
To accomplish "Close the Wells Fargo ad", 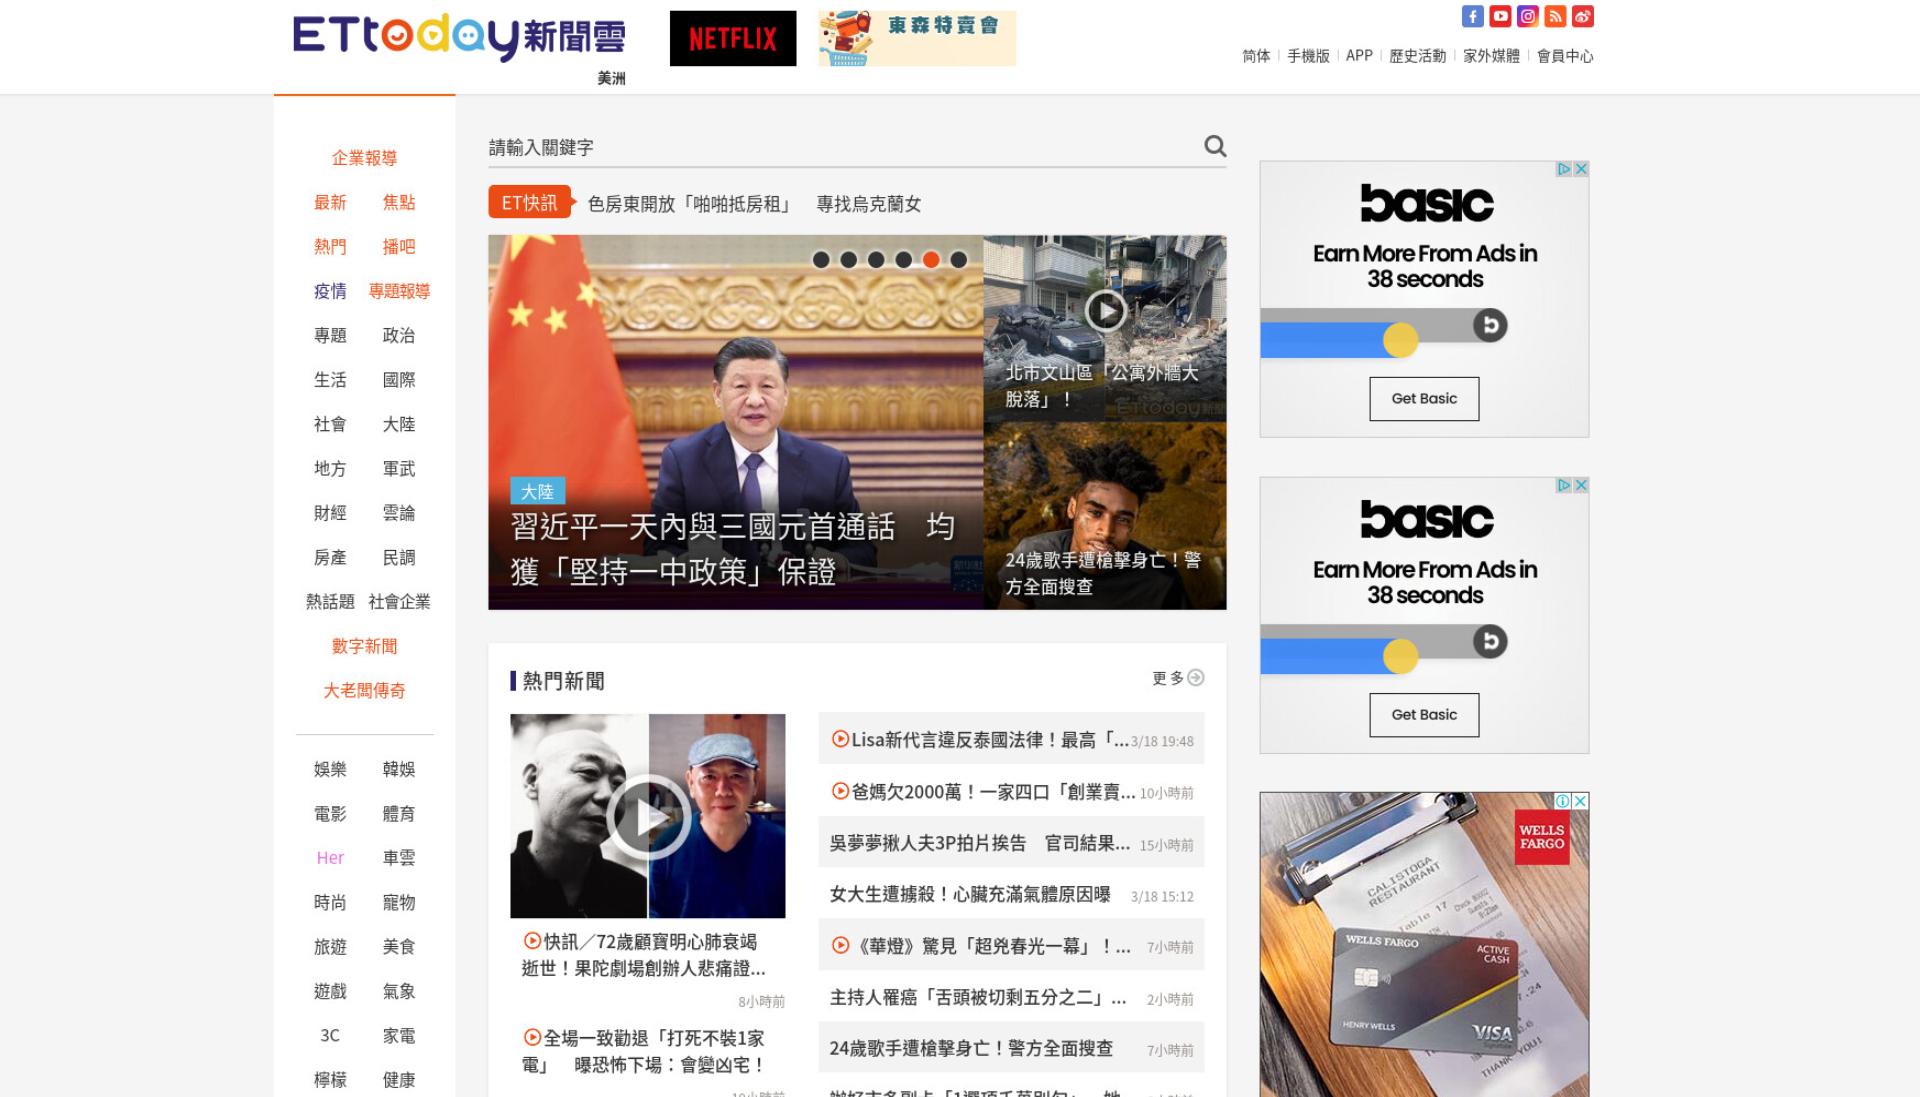I will pos(1581,801).
